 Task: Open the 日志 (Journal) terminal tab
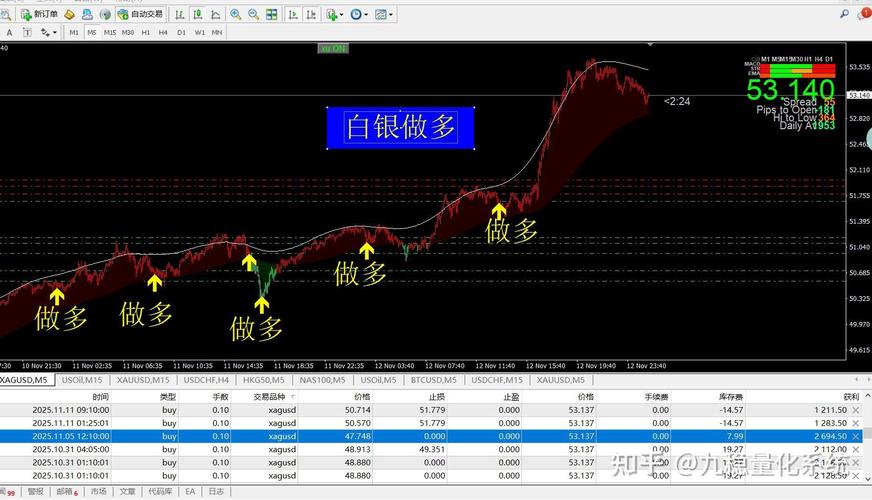pyautogui.click(x=216, y=492)
